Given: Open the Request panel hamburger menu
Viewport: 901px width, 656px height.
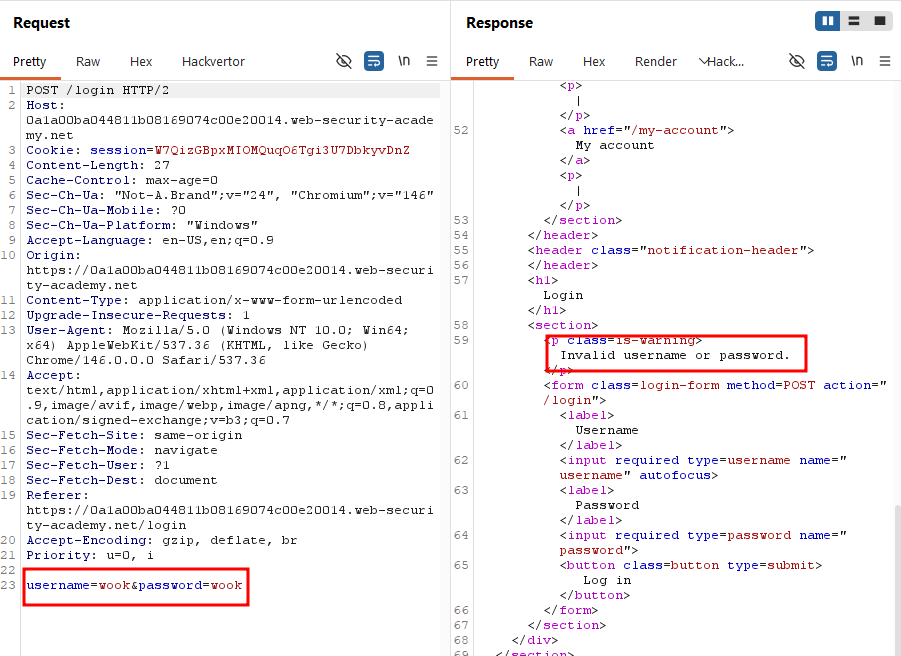Looking at the screenshot, I should tap(432, 61).
